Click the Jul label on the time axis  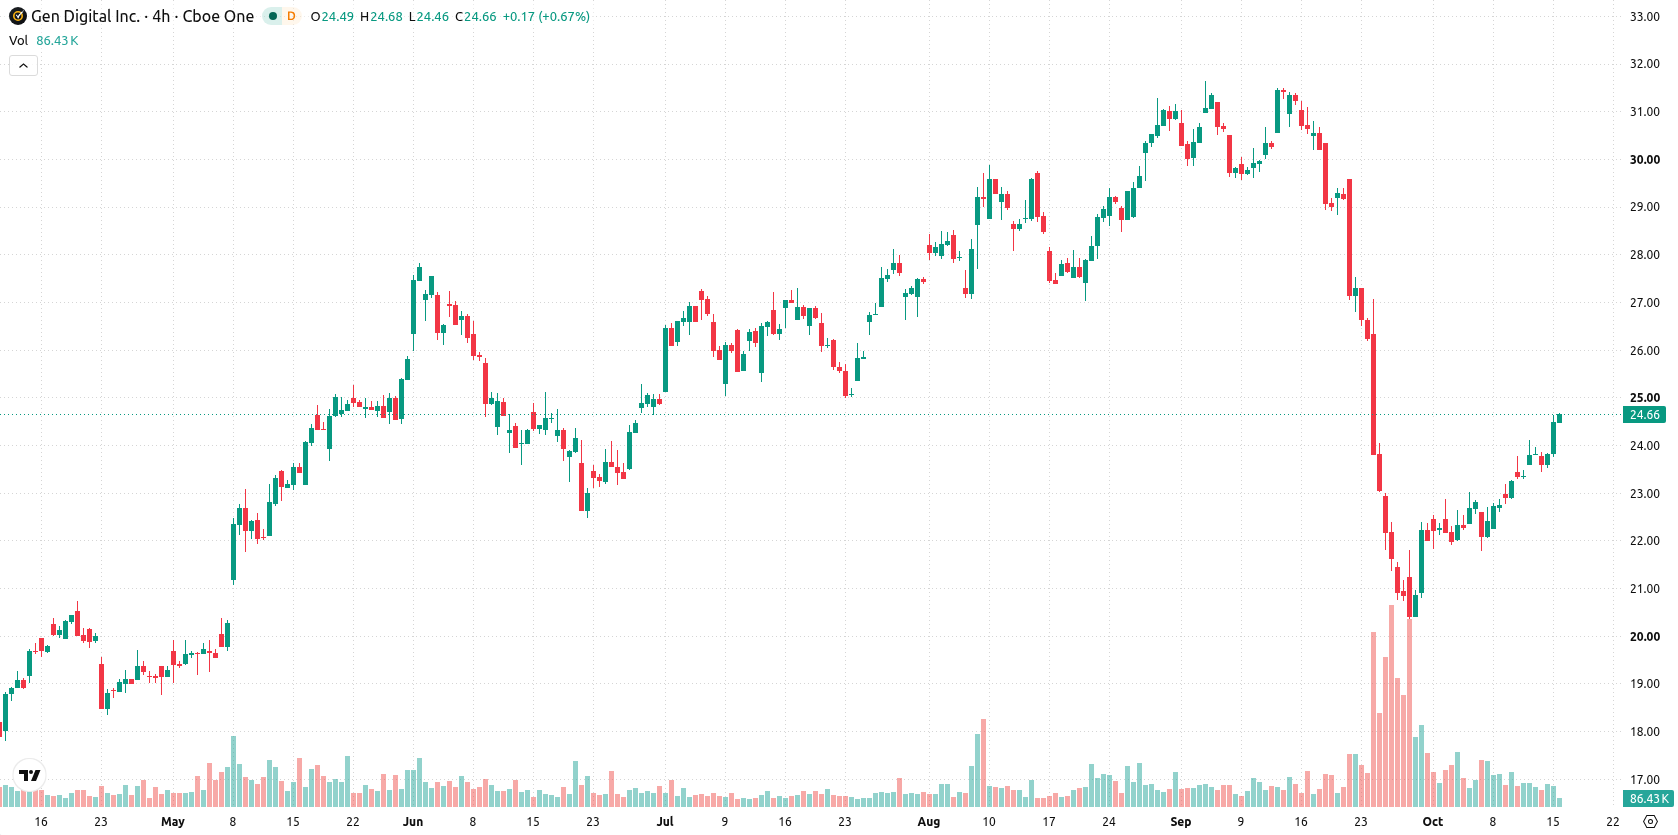coord(665,822)
